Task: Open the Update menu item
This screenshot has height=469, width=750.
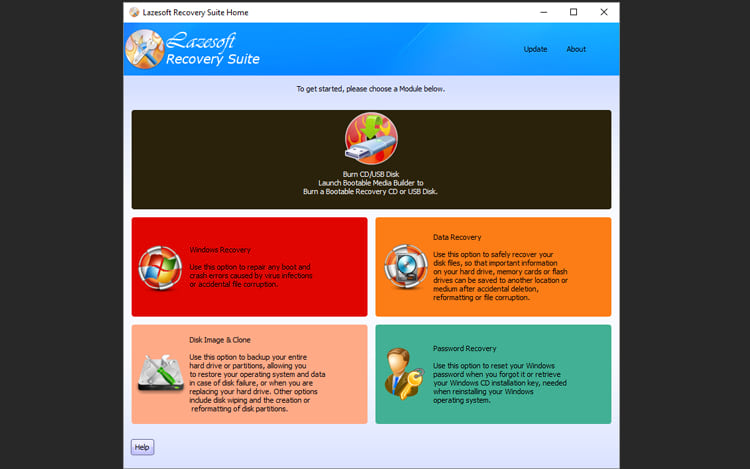Action: tap(535, 49)
